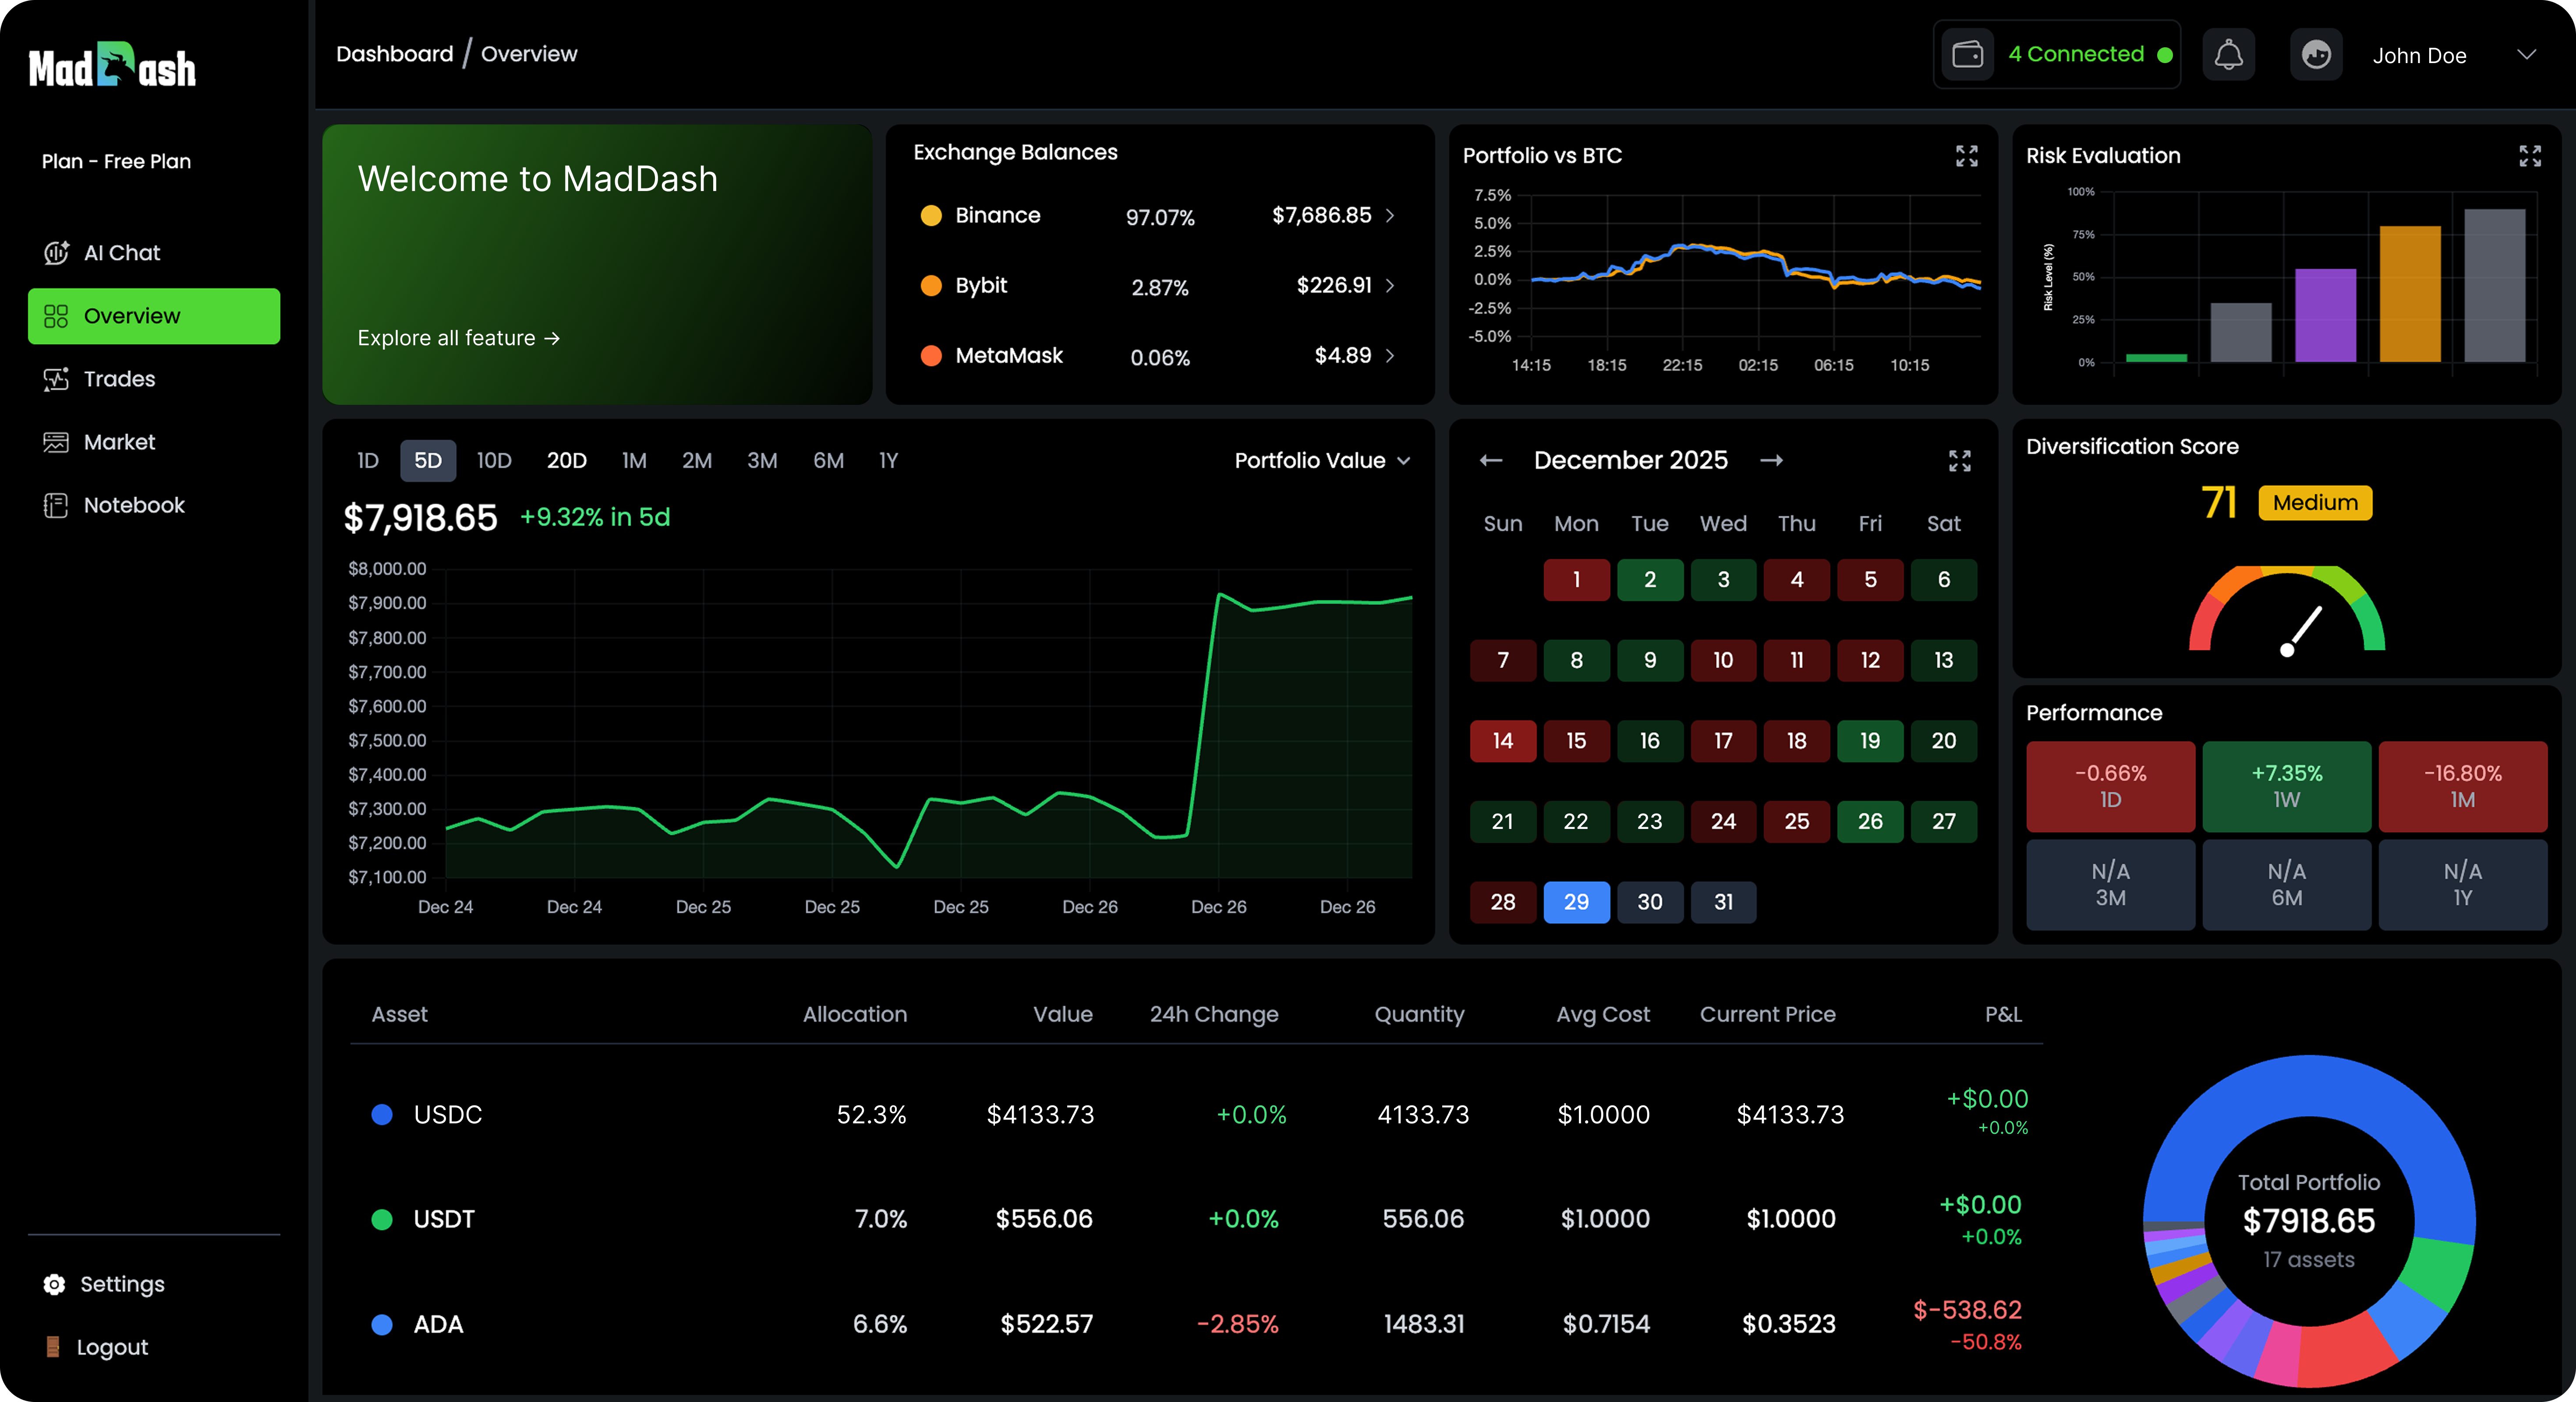Image resolution: width=2576 pixels, height=1402 pixels.
Task: Open Binance balance details via chevron
Action: pyautogui.click(x=1391, y=216)
